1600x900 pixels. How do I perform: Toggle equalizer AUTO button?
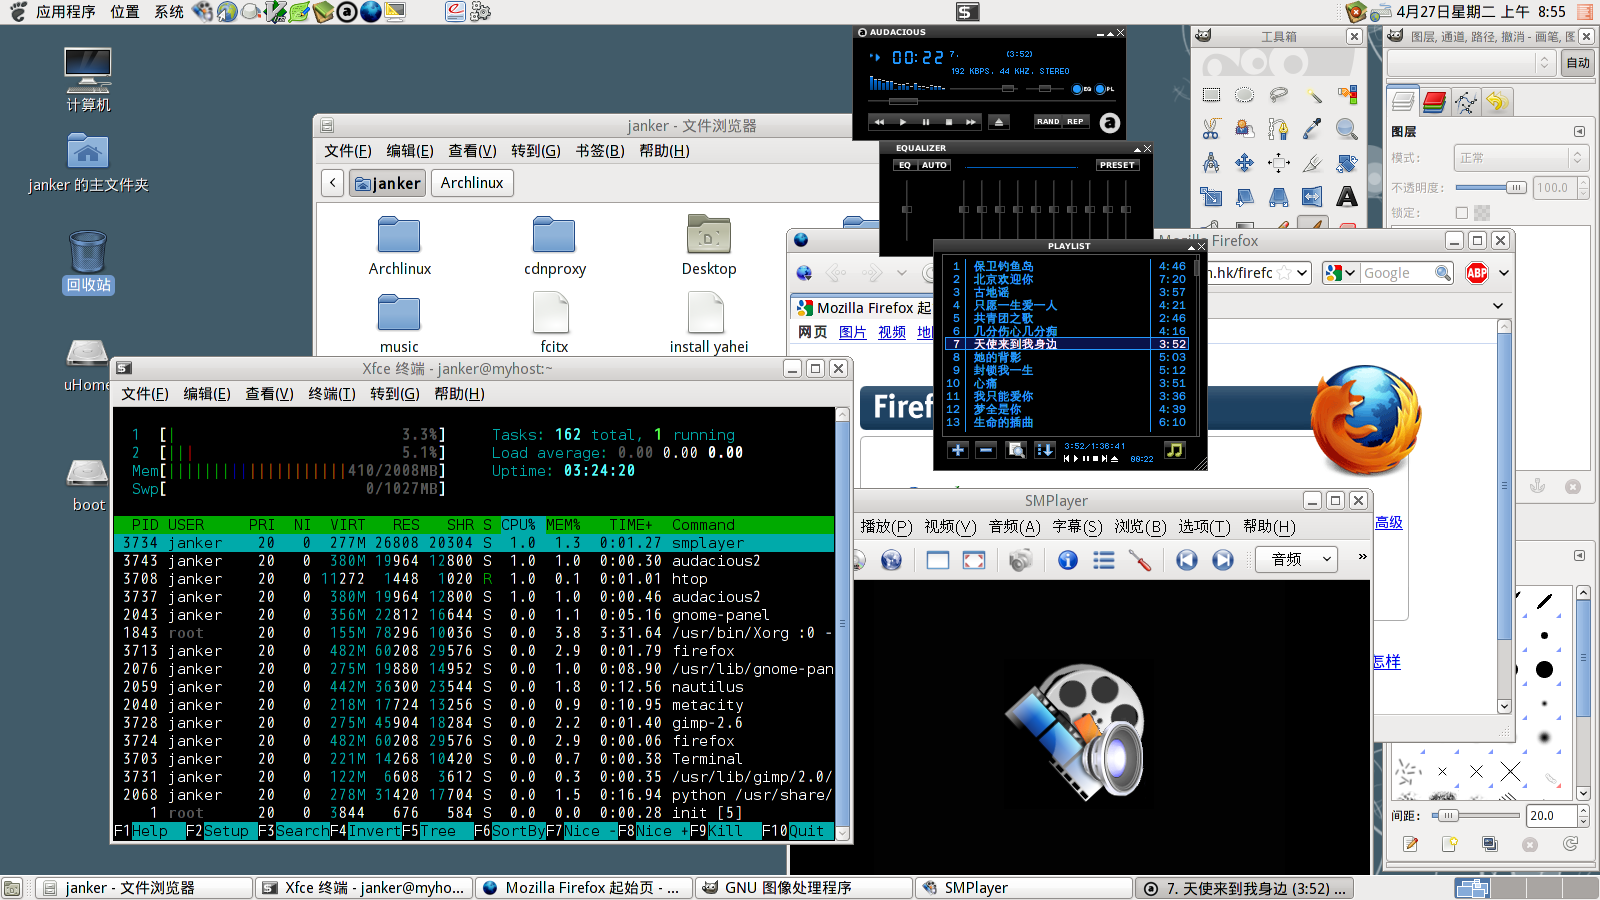point(934,165)
